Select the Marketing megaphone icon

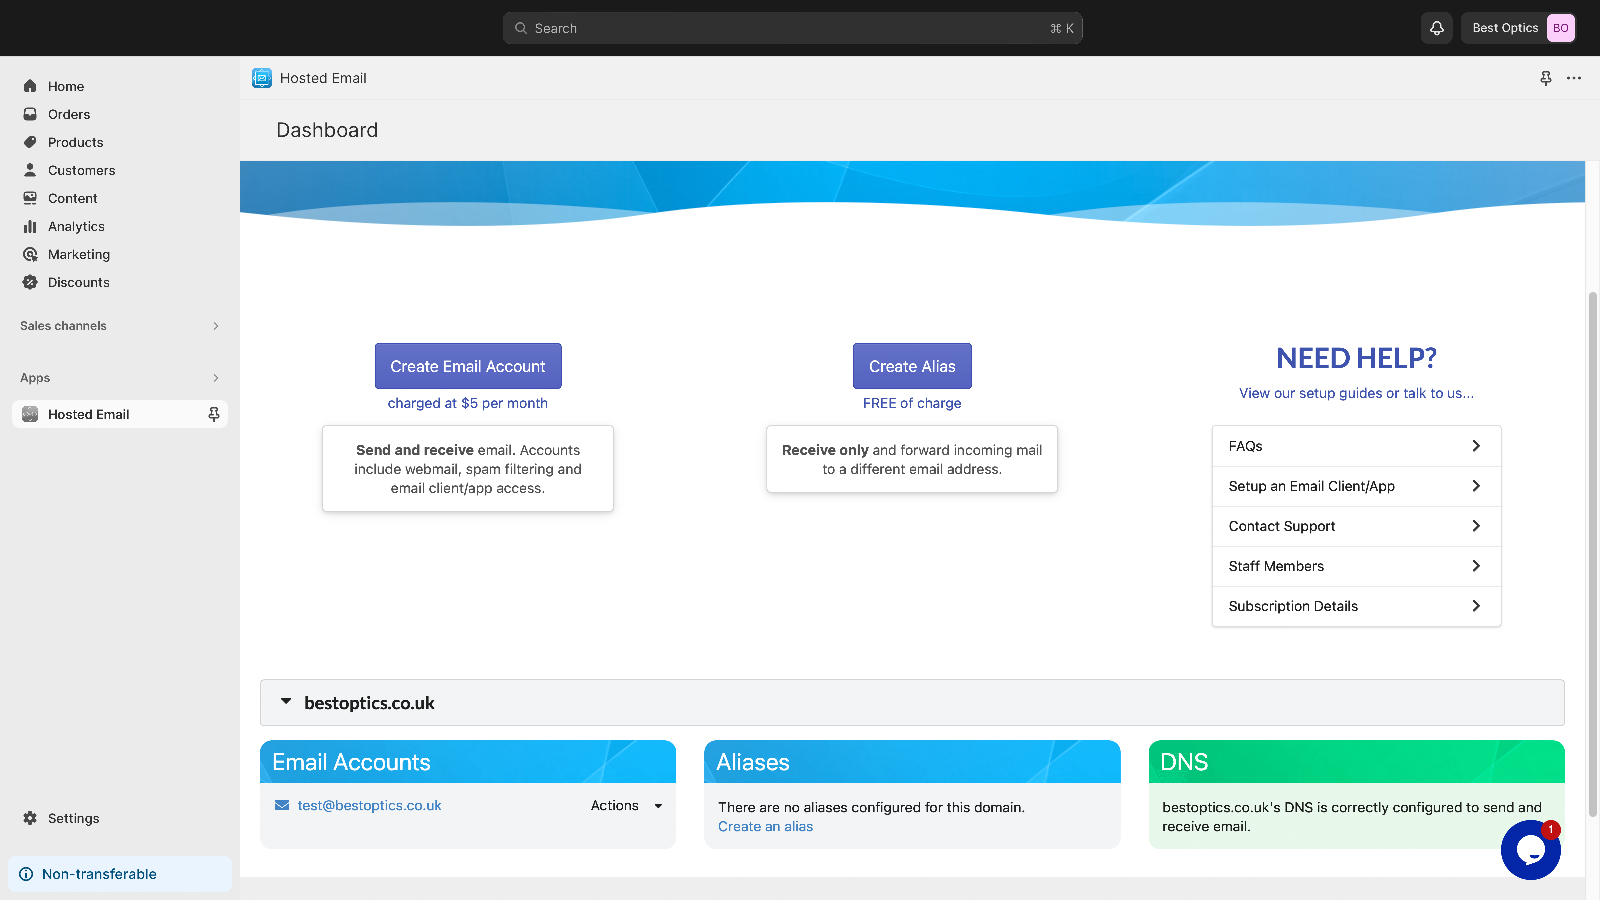30,254
